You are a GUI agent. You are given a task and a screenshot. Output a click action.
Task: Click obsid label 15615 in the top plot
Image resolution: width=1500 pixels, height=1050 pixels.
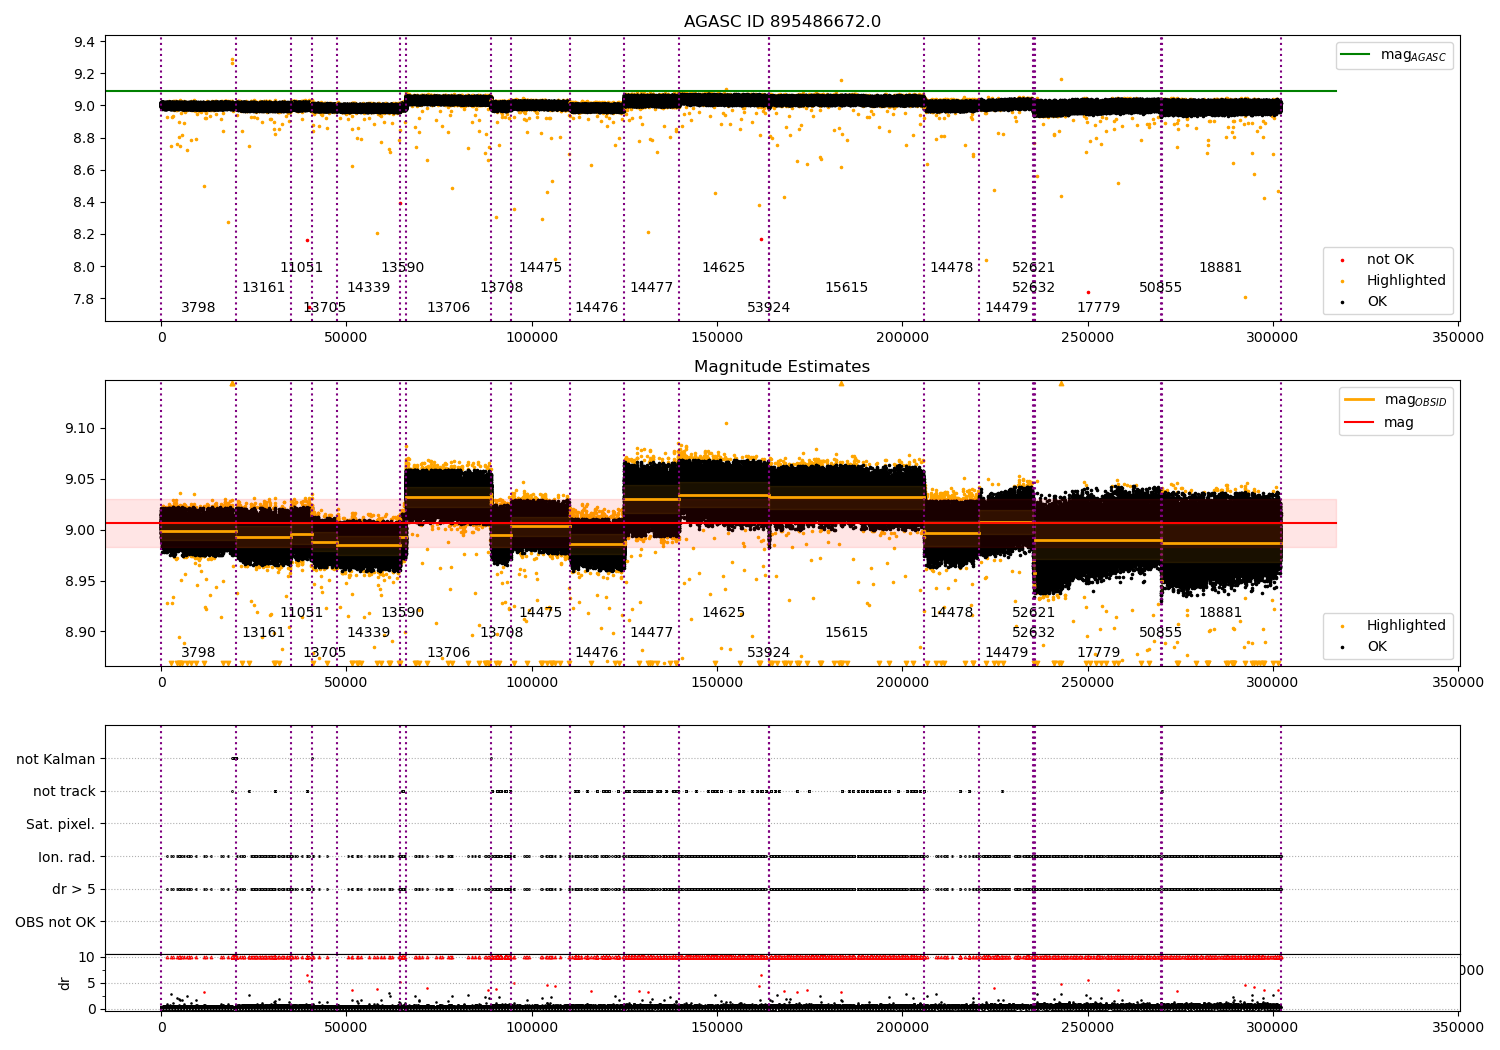tap(847, 287)
